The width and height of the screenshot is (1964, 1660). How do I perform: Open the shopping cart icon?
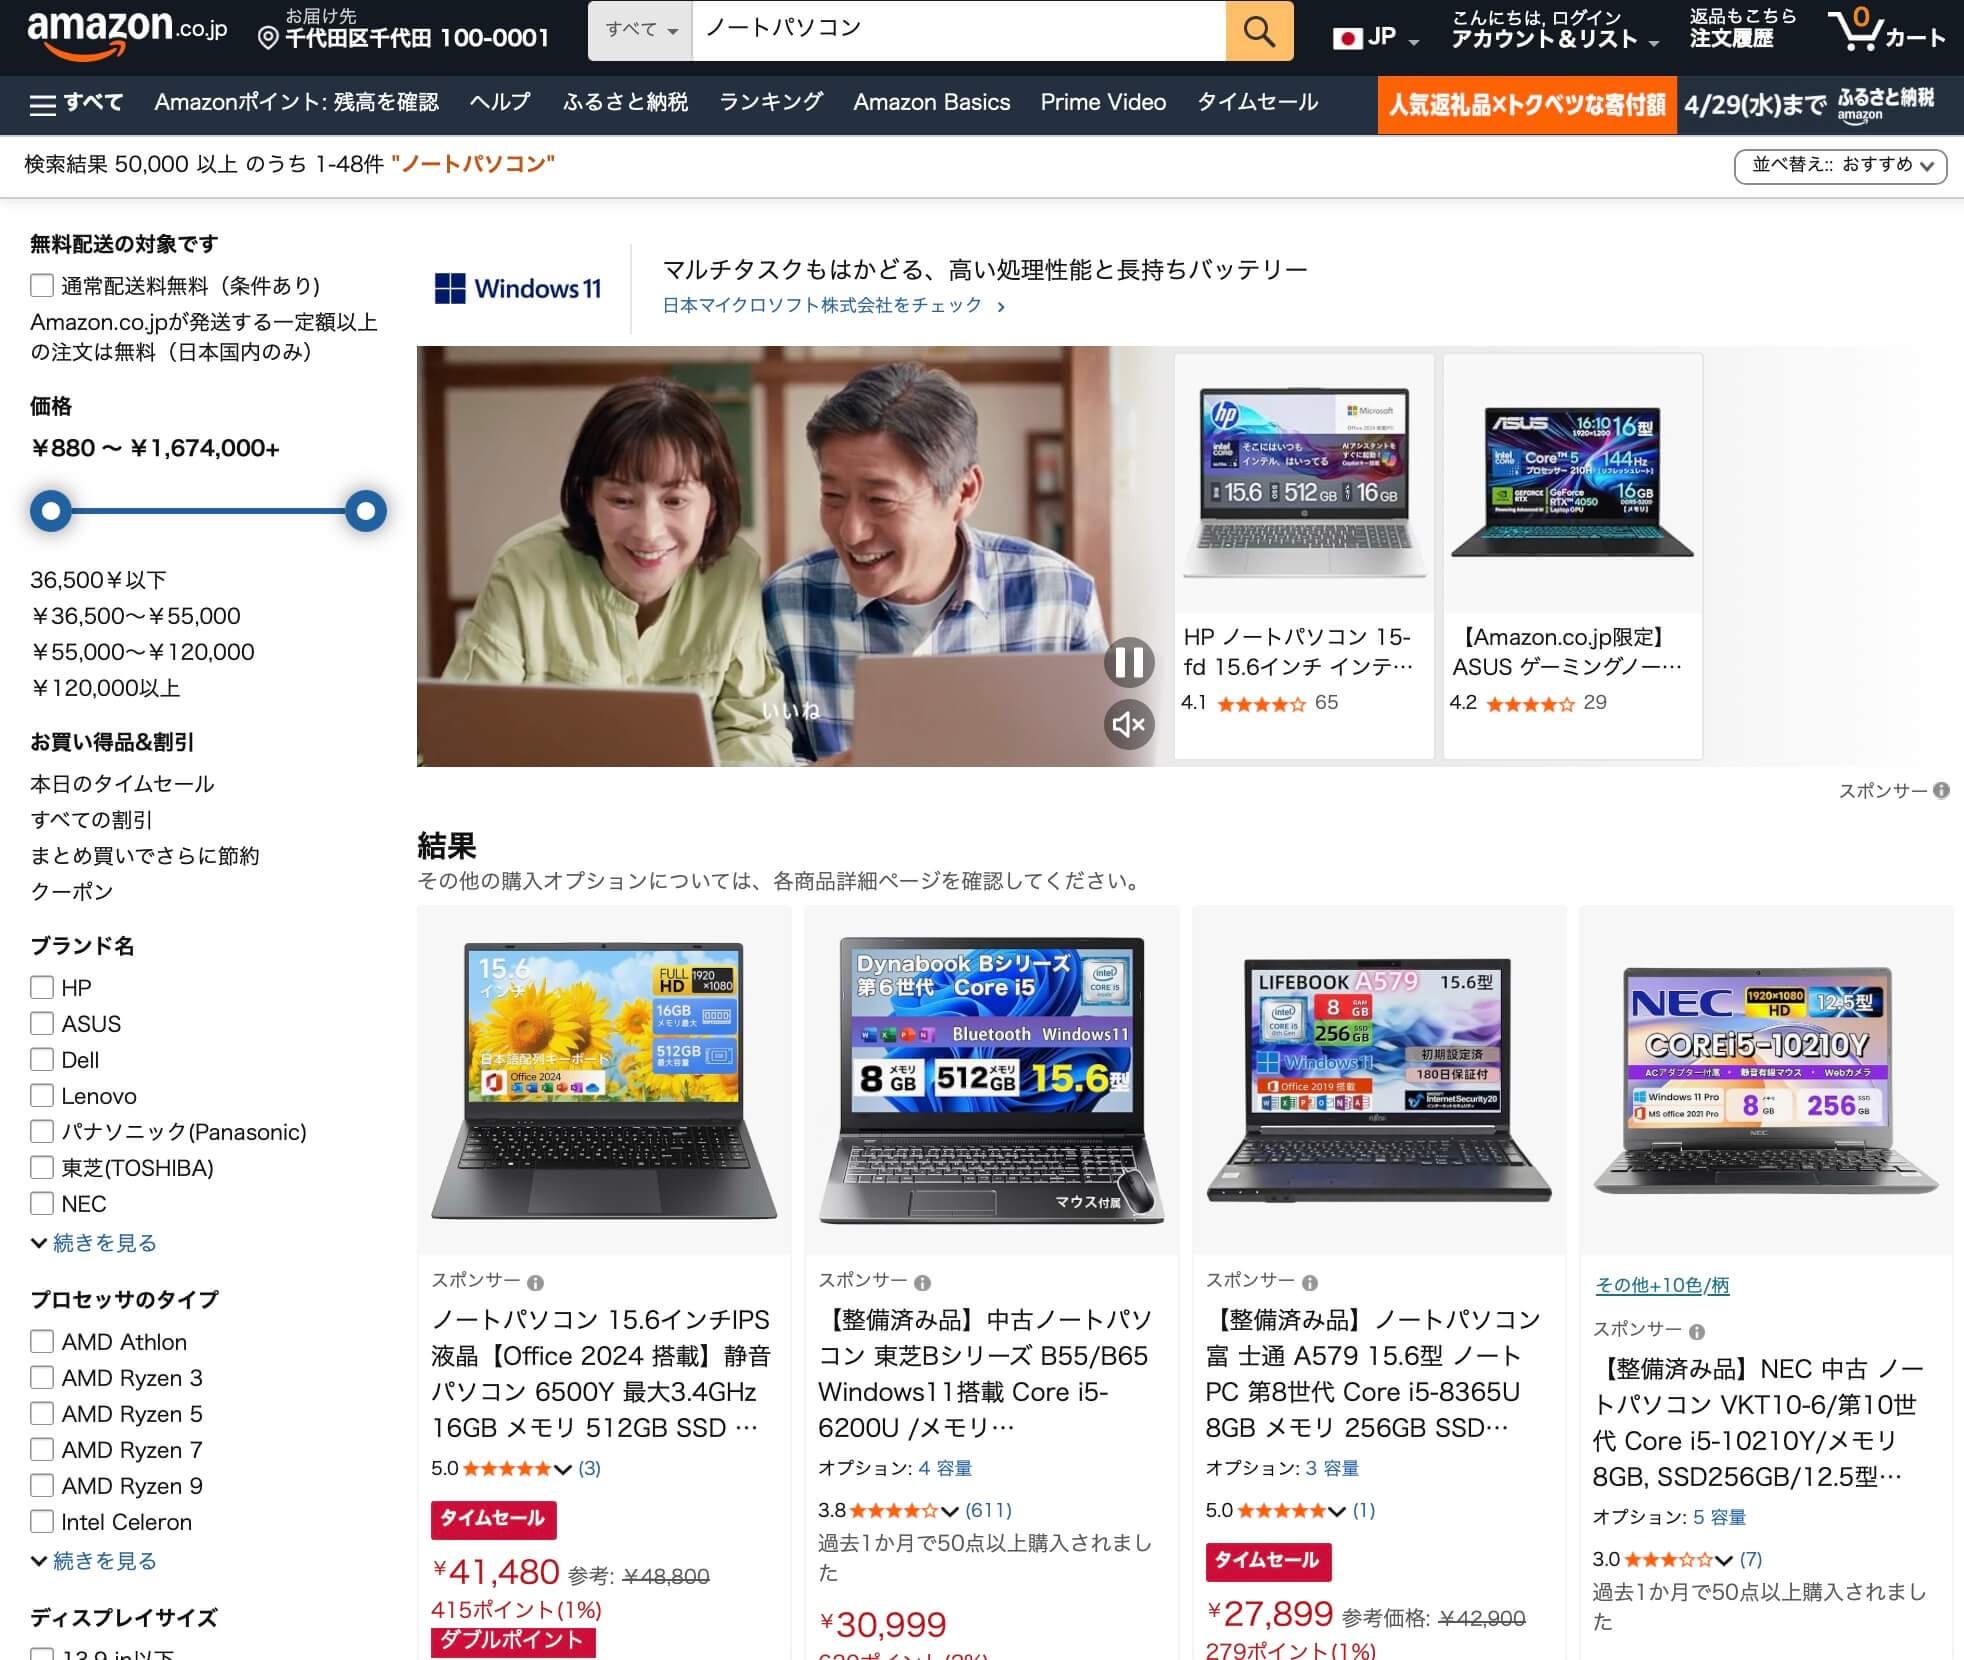1886,31
